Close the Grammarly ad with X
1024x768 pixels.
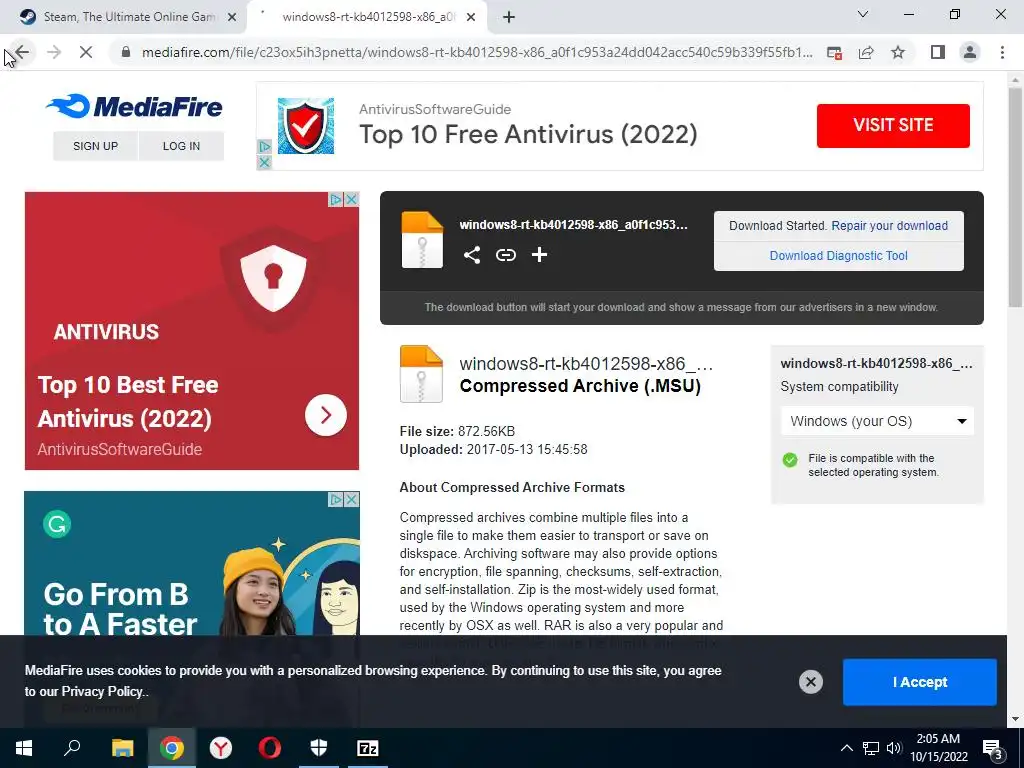[x=351, y=500]
